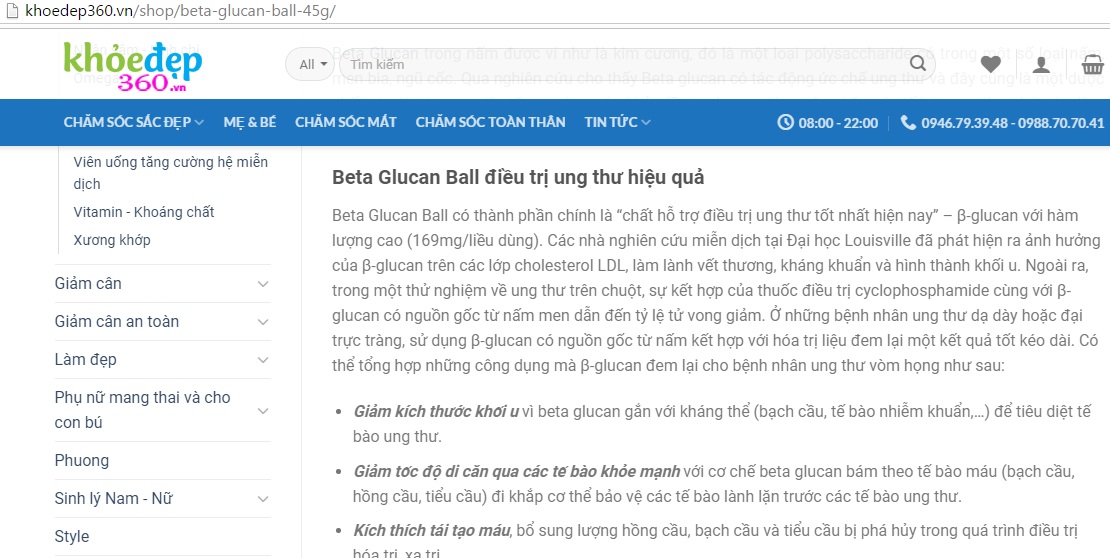This screenshot has height=558, width=1110.
Task: Open the wishlist heart icon
Action: click(990, 64)
